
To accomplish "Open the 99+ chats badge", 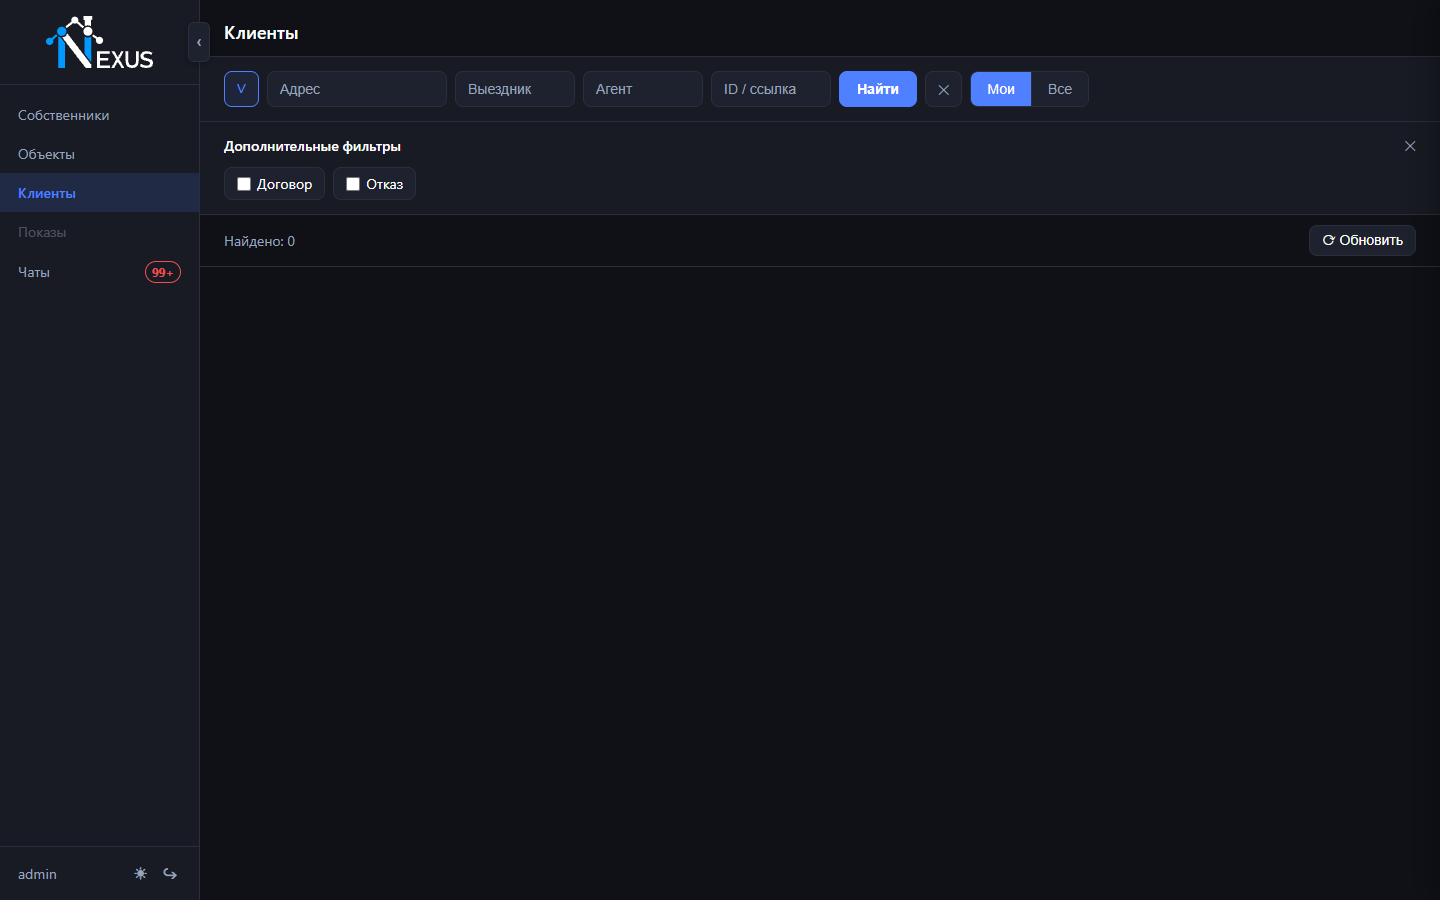I will tap(163, 272).
